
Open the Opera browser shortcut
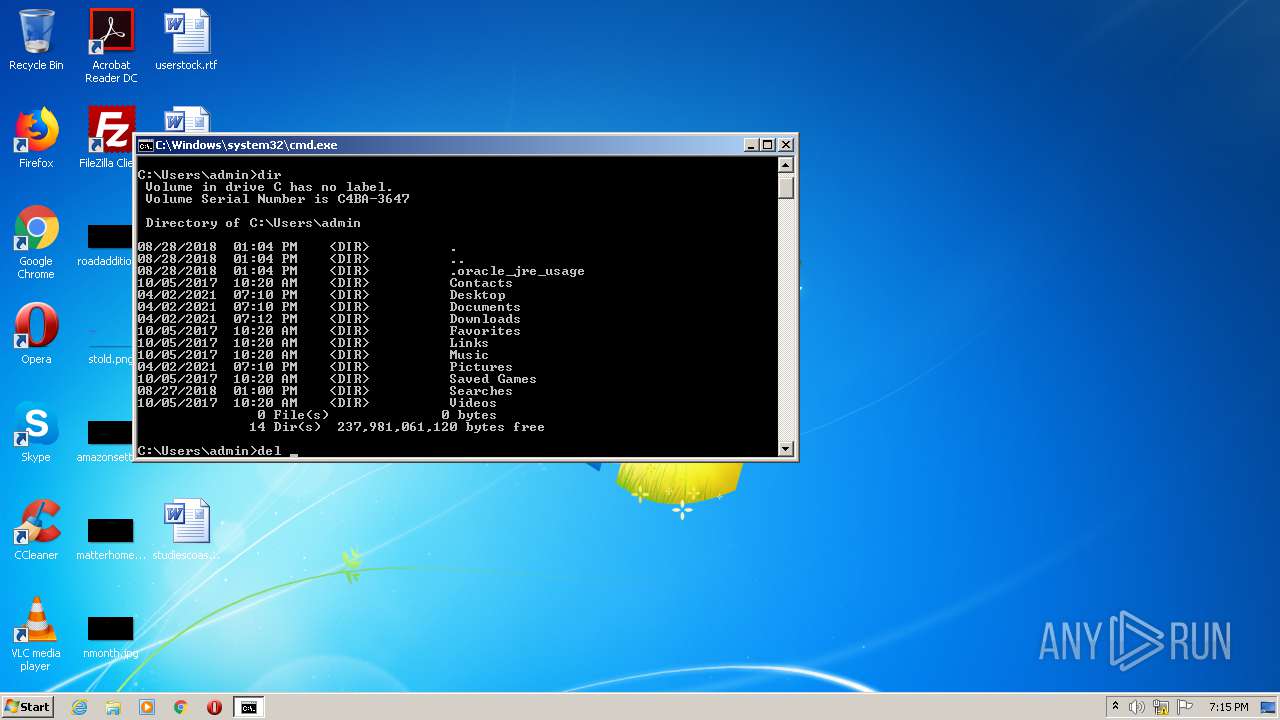click(36, 334)
